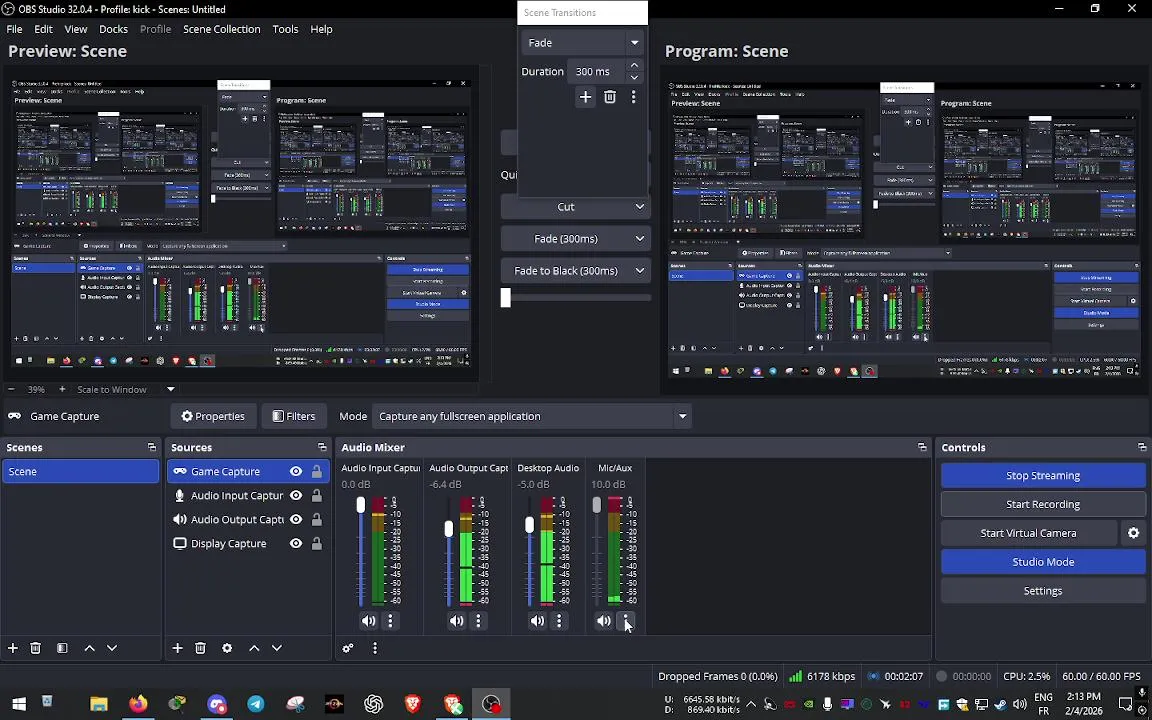Move source down with Sources down arrow
Viewport: 1152px width, 720px height.
point(276,648)
